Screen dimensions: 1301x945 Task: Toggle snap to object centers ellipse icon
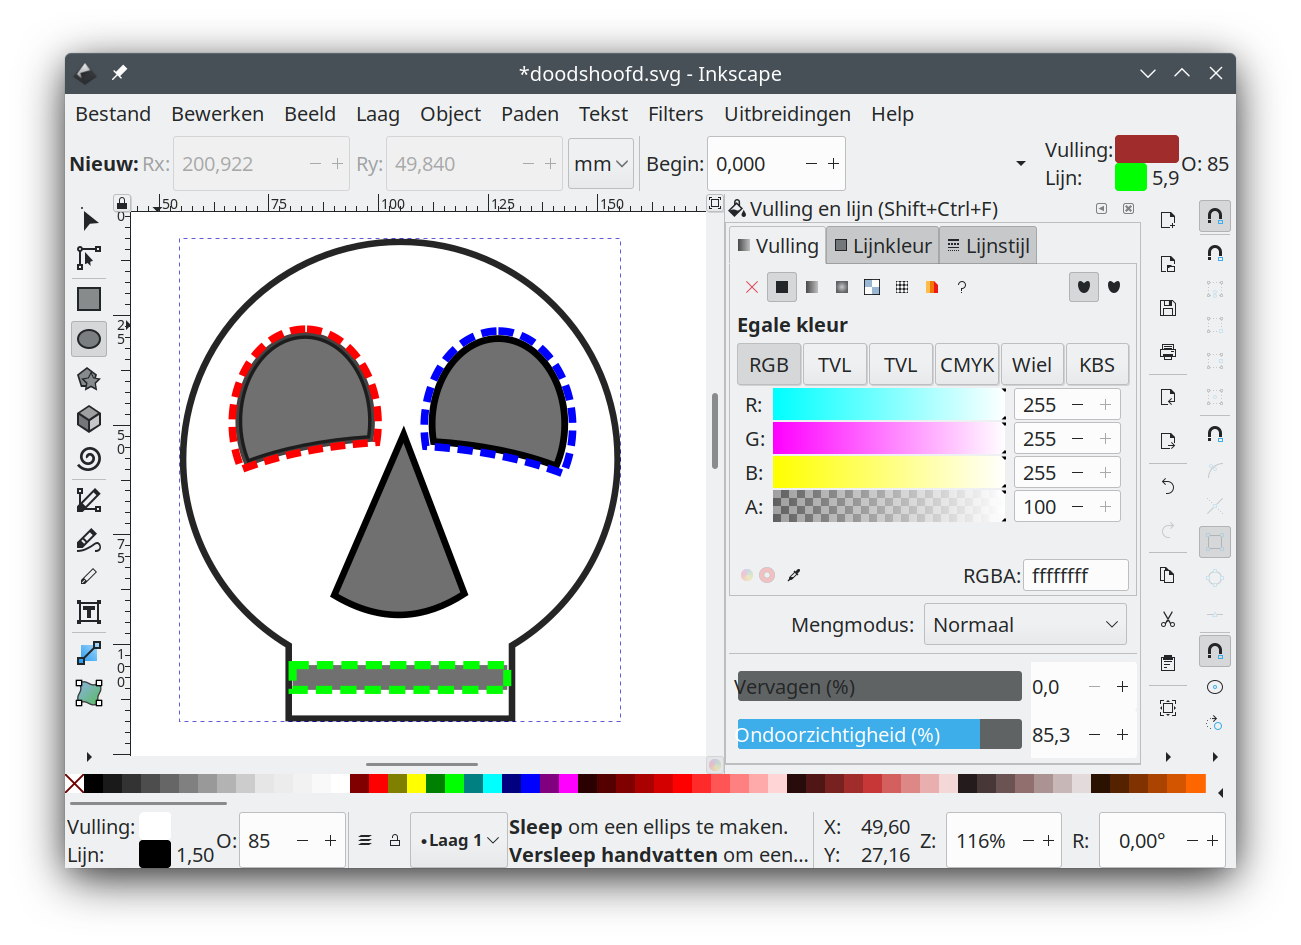tap(1215, 687)
